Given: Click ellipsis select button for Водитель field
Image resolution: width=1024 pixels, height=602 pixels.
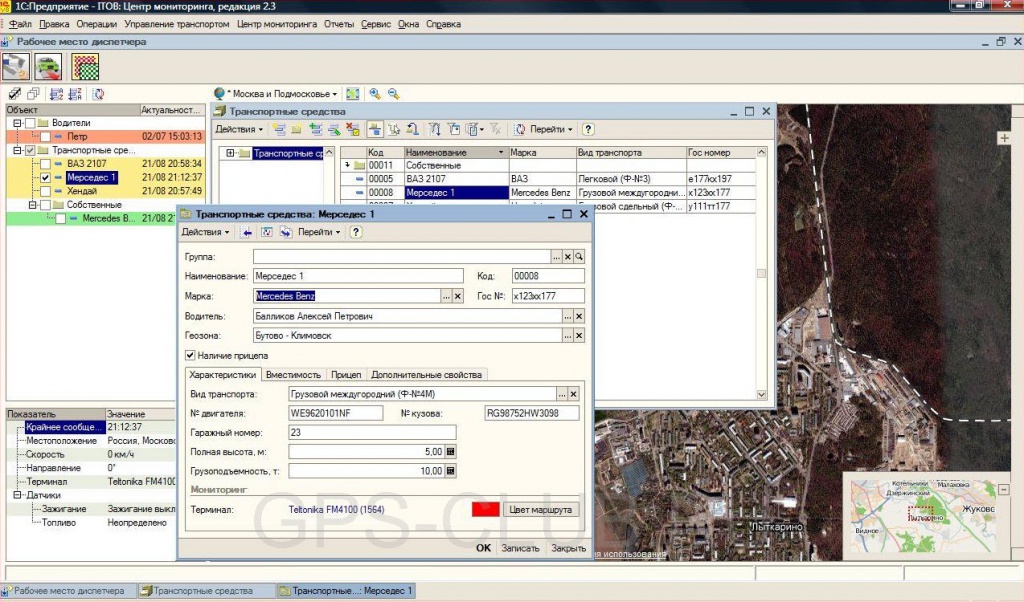Looking at the screenshot, I should click(568, 316).
